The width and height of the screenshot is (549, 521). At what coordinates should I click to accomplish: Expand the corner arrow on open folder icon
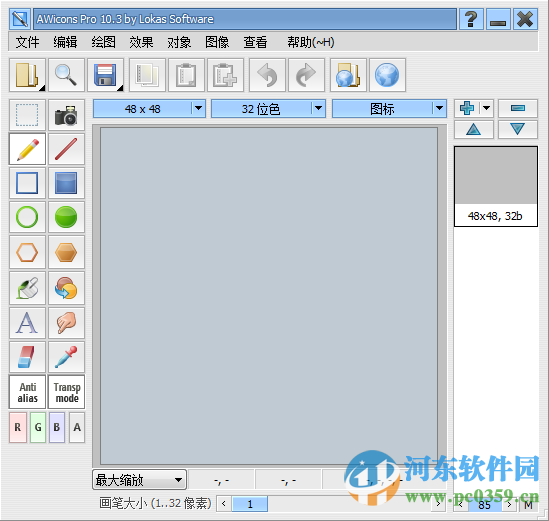(42, 88)
